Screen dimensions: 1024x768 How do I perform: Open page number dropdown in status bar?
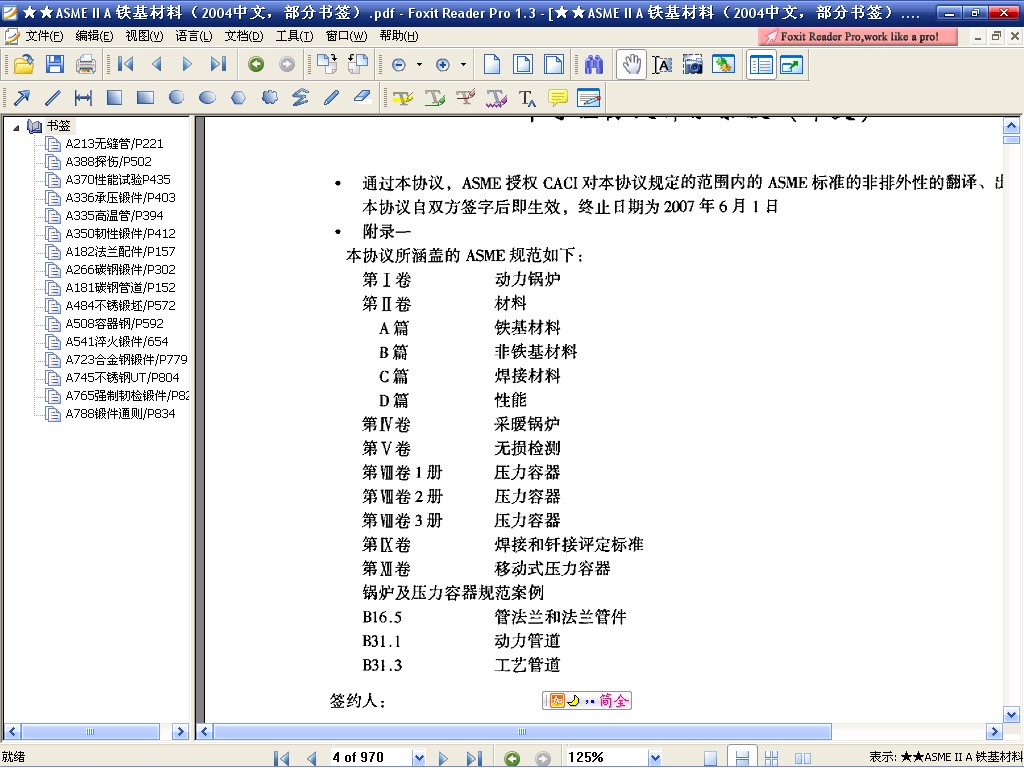419,758
